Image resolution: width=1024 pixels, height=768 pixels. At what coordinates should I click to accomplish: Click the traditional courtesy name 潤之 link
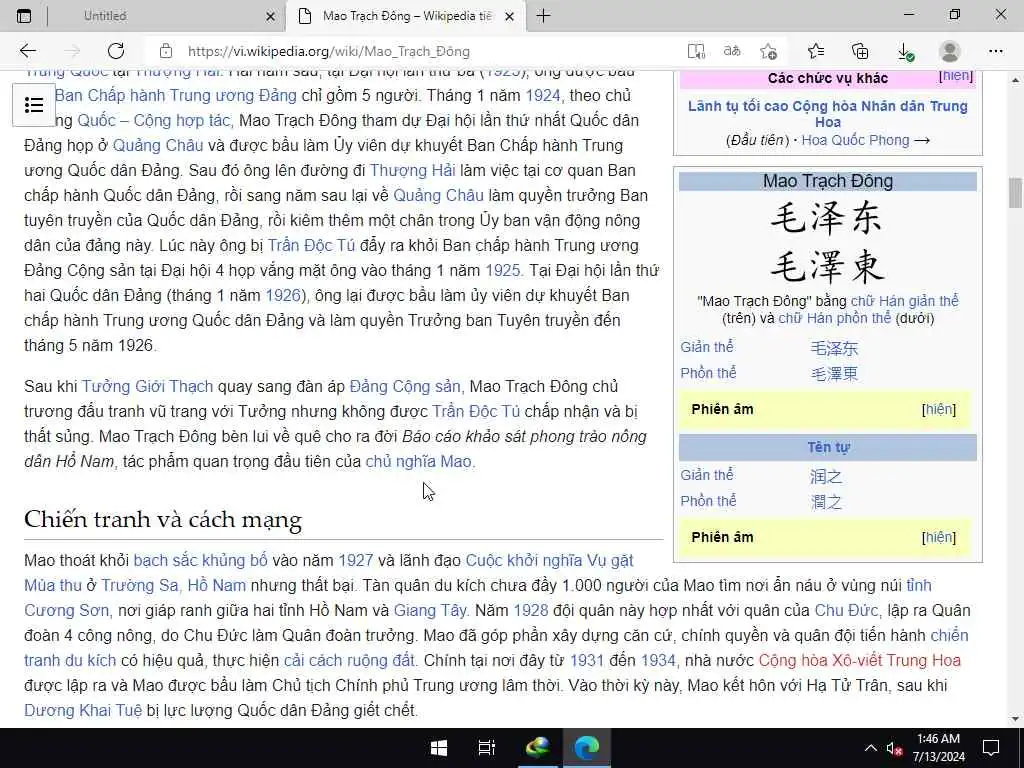[825, 502]
